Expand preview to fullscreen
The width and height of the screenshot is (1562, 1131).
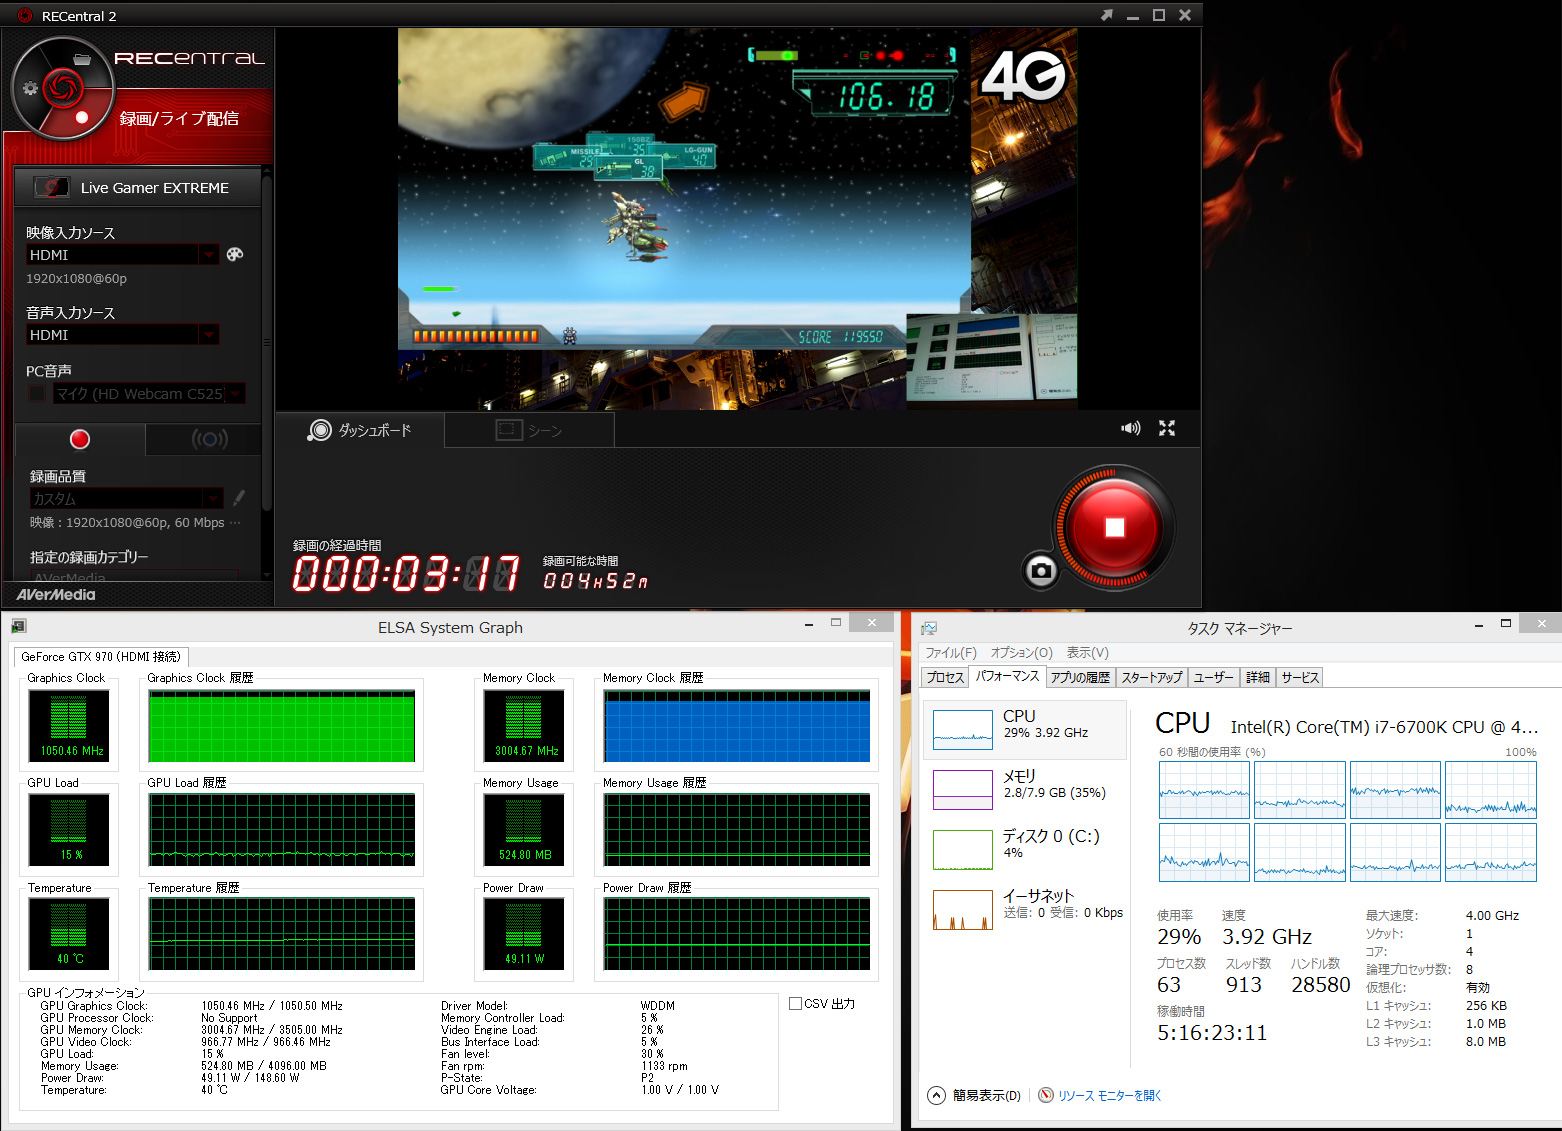pyautogui.click(x=1167, y=428)
